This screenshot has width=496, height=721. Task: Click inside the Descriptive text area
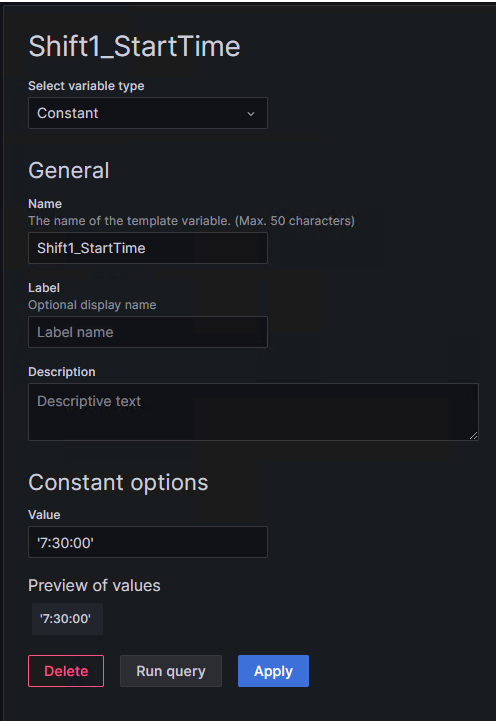click(253, 412)
